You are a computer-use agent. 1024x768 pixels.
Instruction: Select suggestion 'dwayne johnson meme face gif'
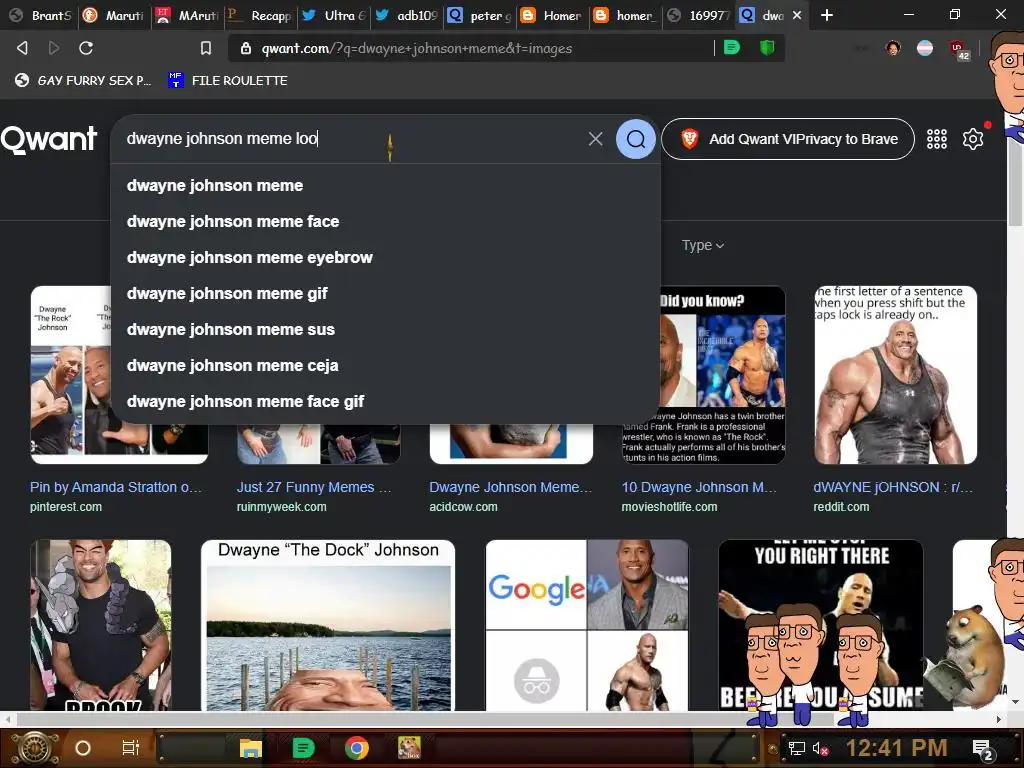tap(385, 401)
